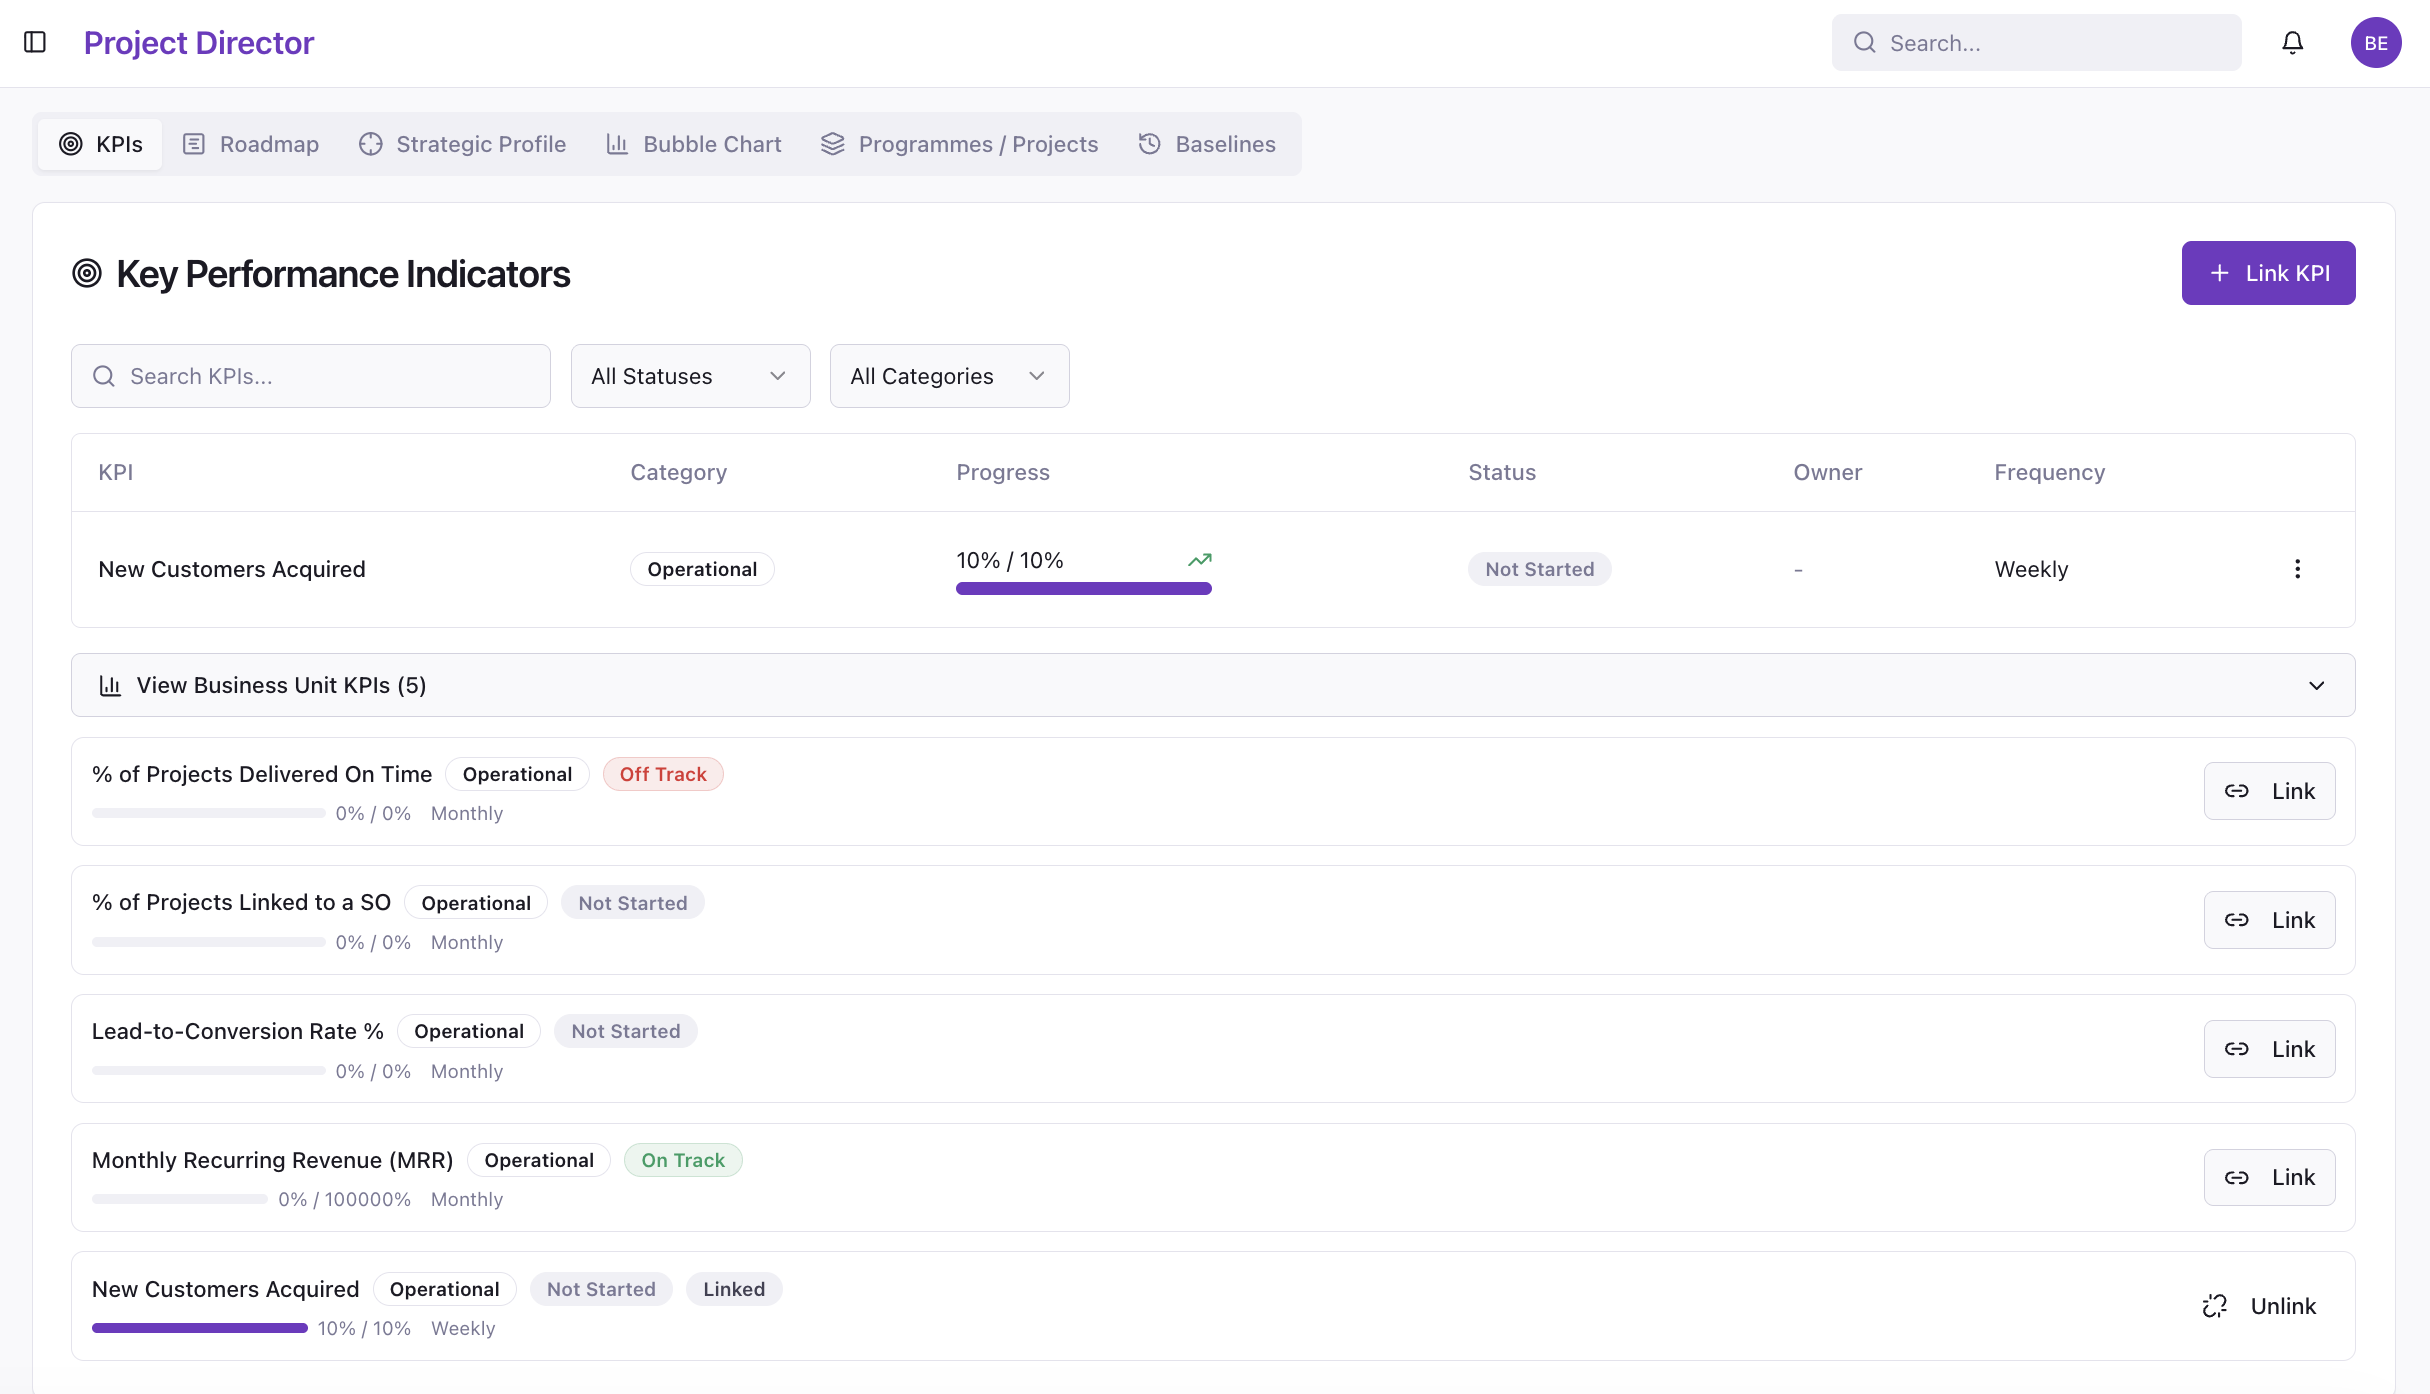Viewport: 2430px width, 1394px height.
Task: Click the target icon beside Key Performance Indicators
Action: (87, 273)
